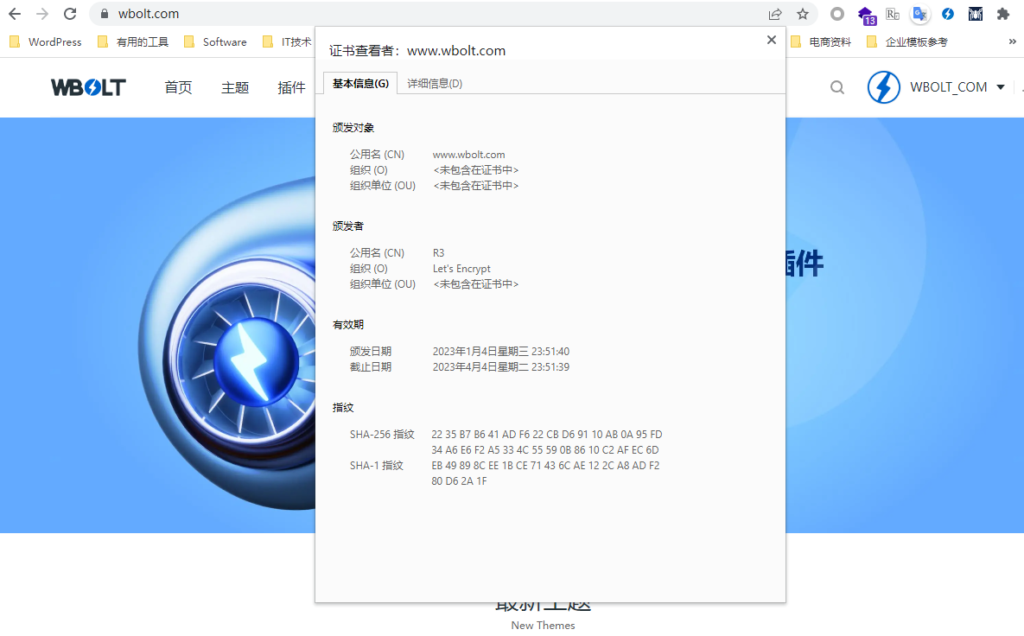Show hidden bookmarks via overflow chevron

click(x=1012, y=42)
